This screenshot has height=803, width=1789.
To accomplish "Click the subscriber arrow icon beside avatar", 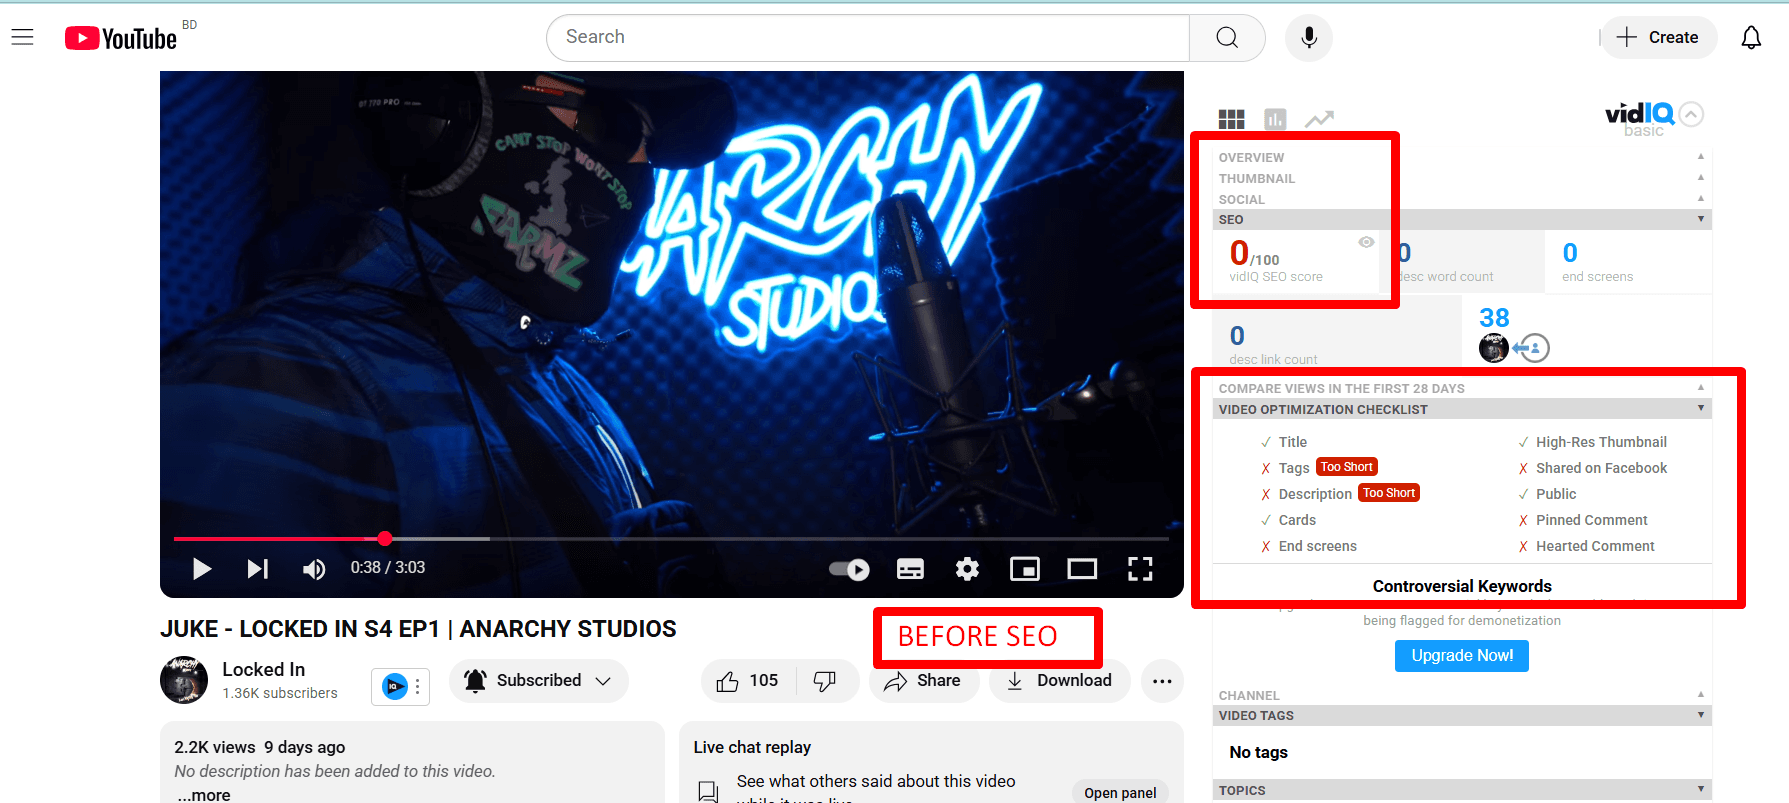I will (x=1531, y=348).
